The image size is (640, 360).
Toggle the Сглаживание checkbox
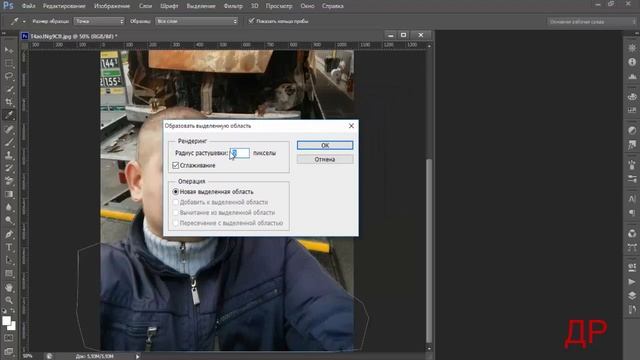(x=176, y=165)
